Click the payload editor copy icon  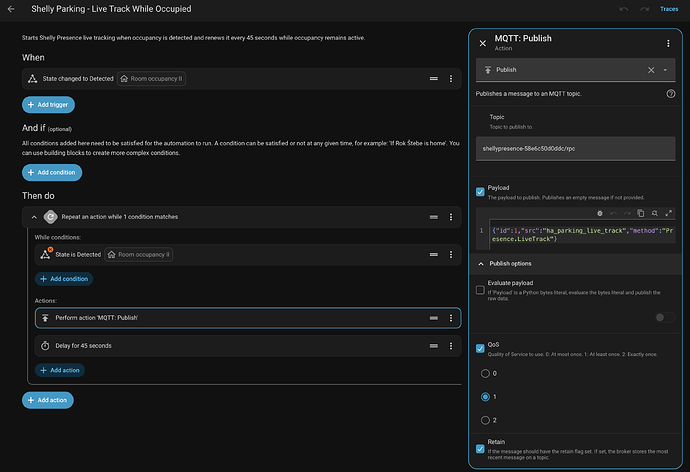(641, 213)
